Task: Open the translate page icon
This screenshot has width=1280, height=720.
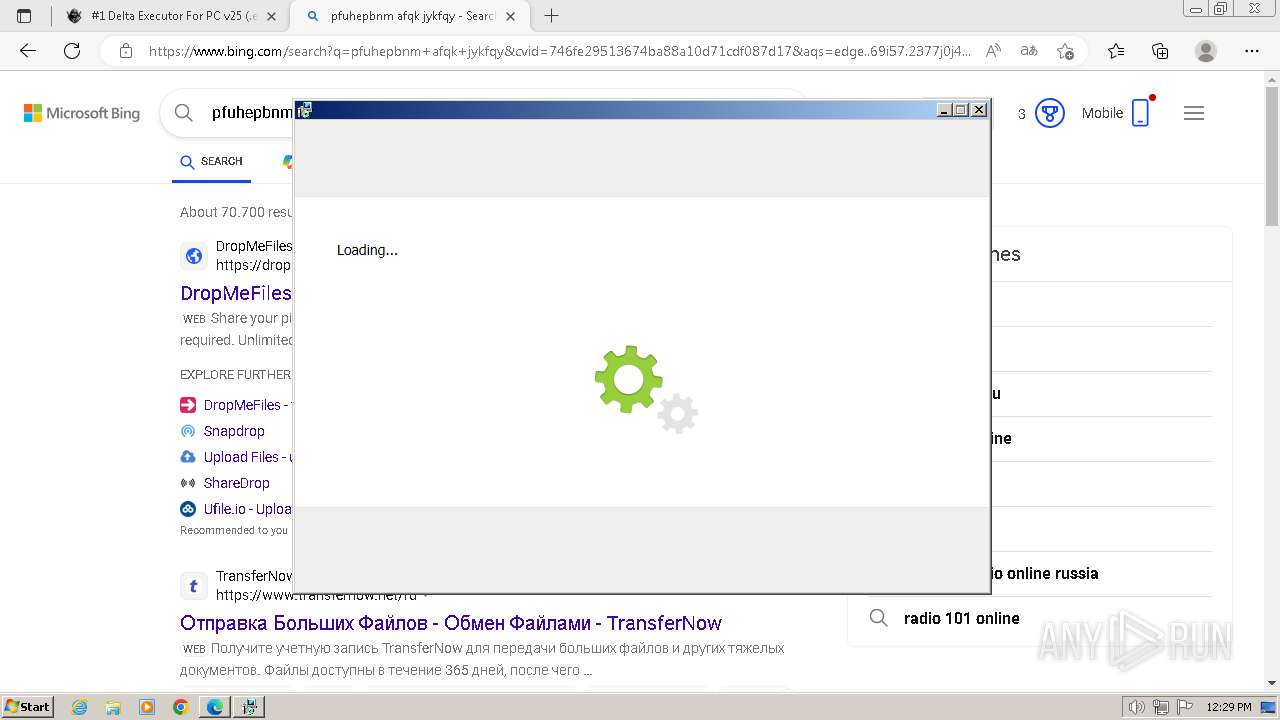Action: point(1029,51)
